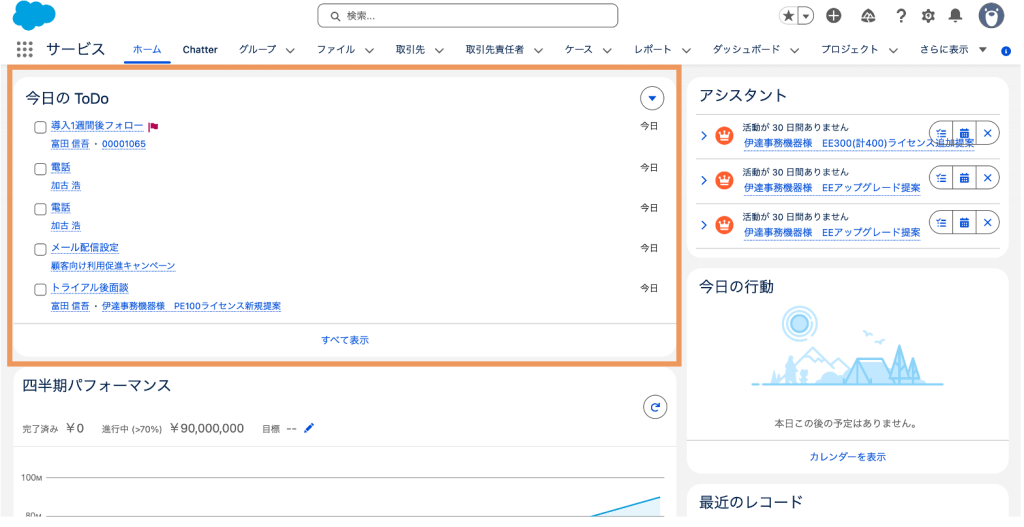
Task: Open the Help question mark icon
Action: point(900,15)
